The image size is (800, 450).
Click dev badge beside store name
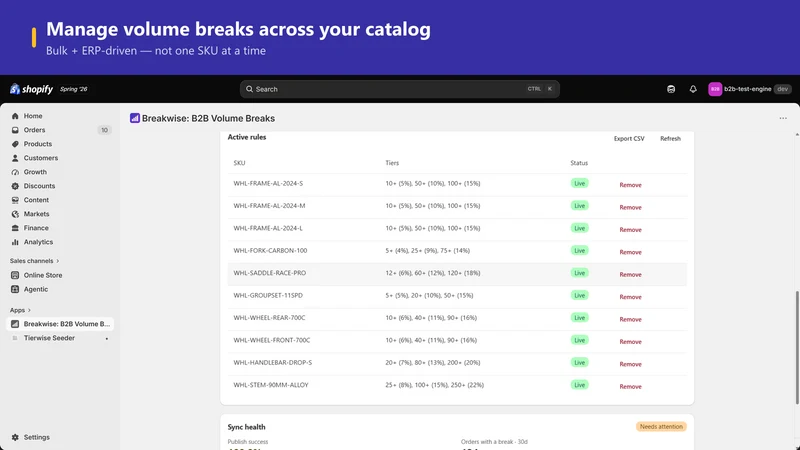pos(783,89)
